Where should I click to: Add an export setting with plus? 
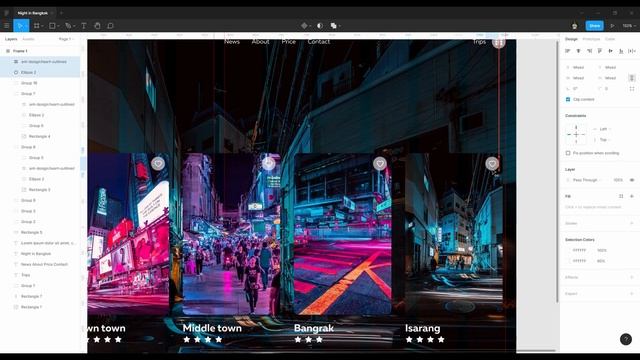pyautogui.click(x=632, y=293)
